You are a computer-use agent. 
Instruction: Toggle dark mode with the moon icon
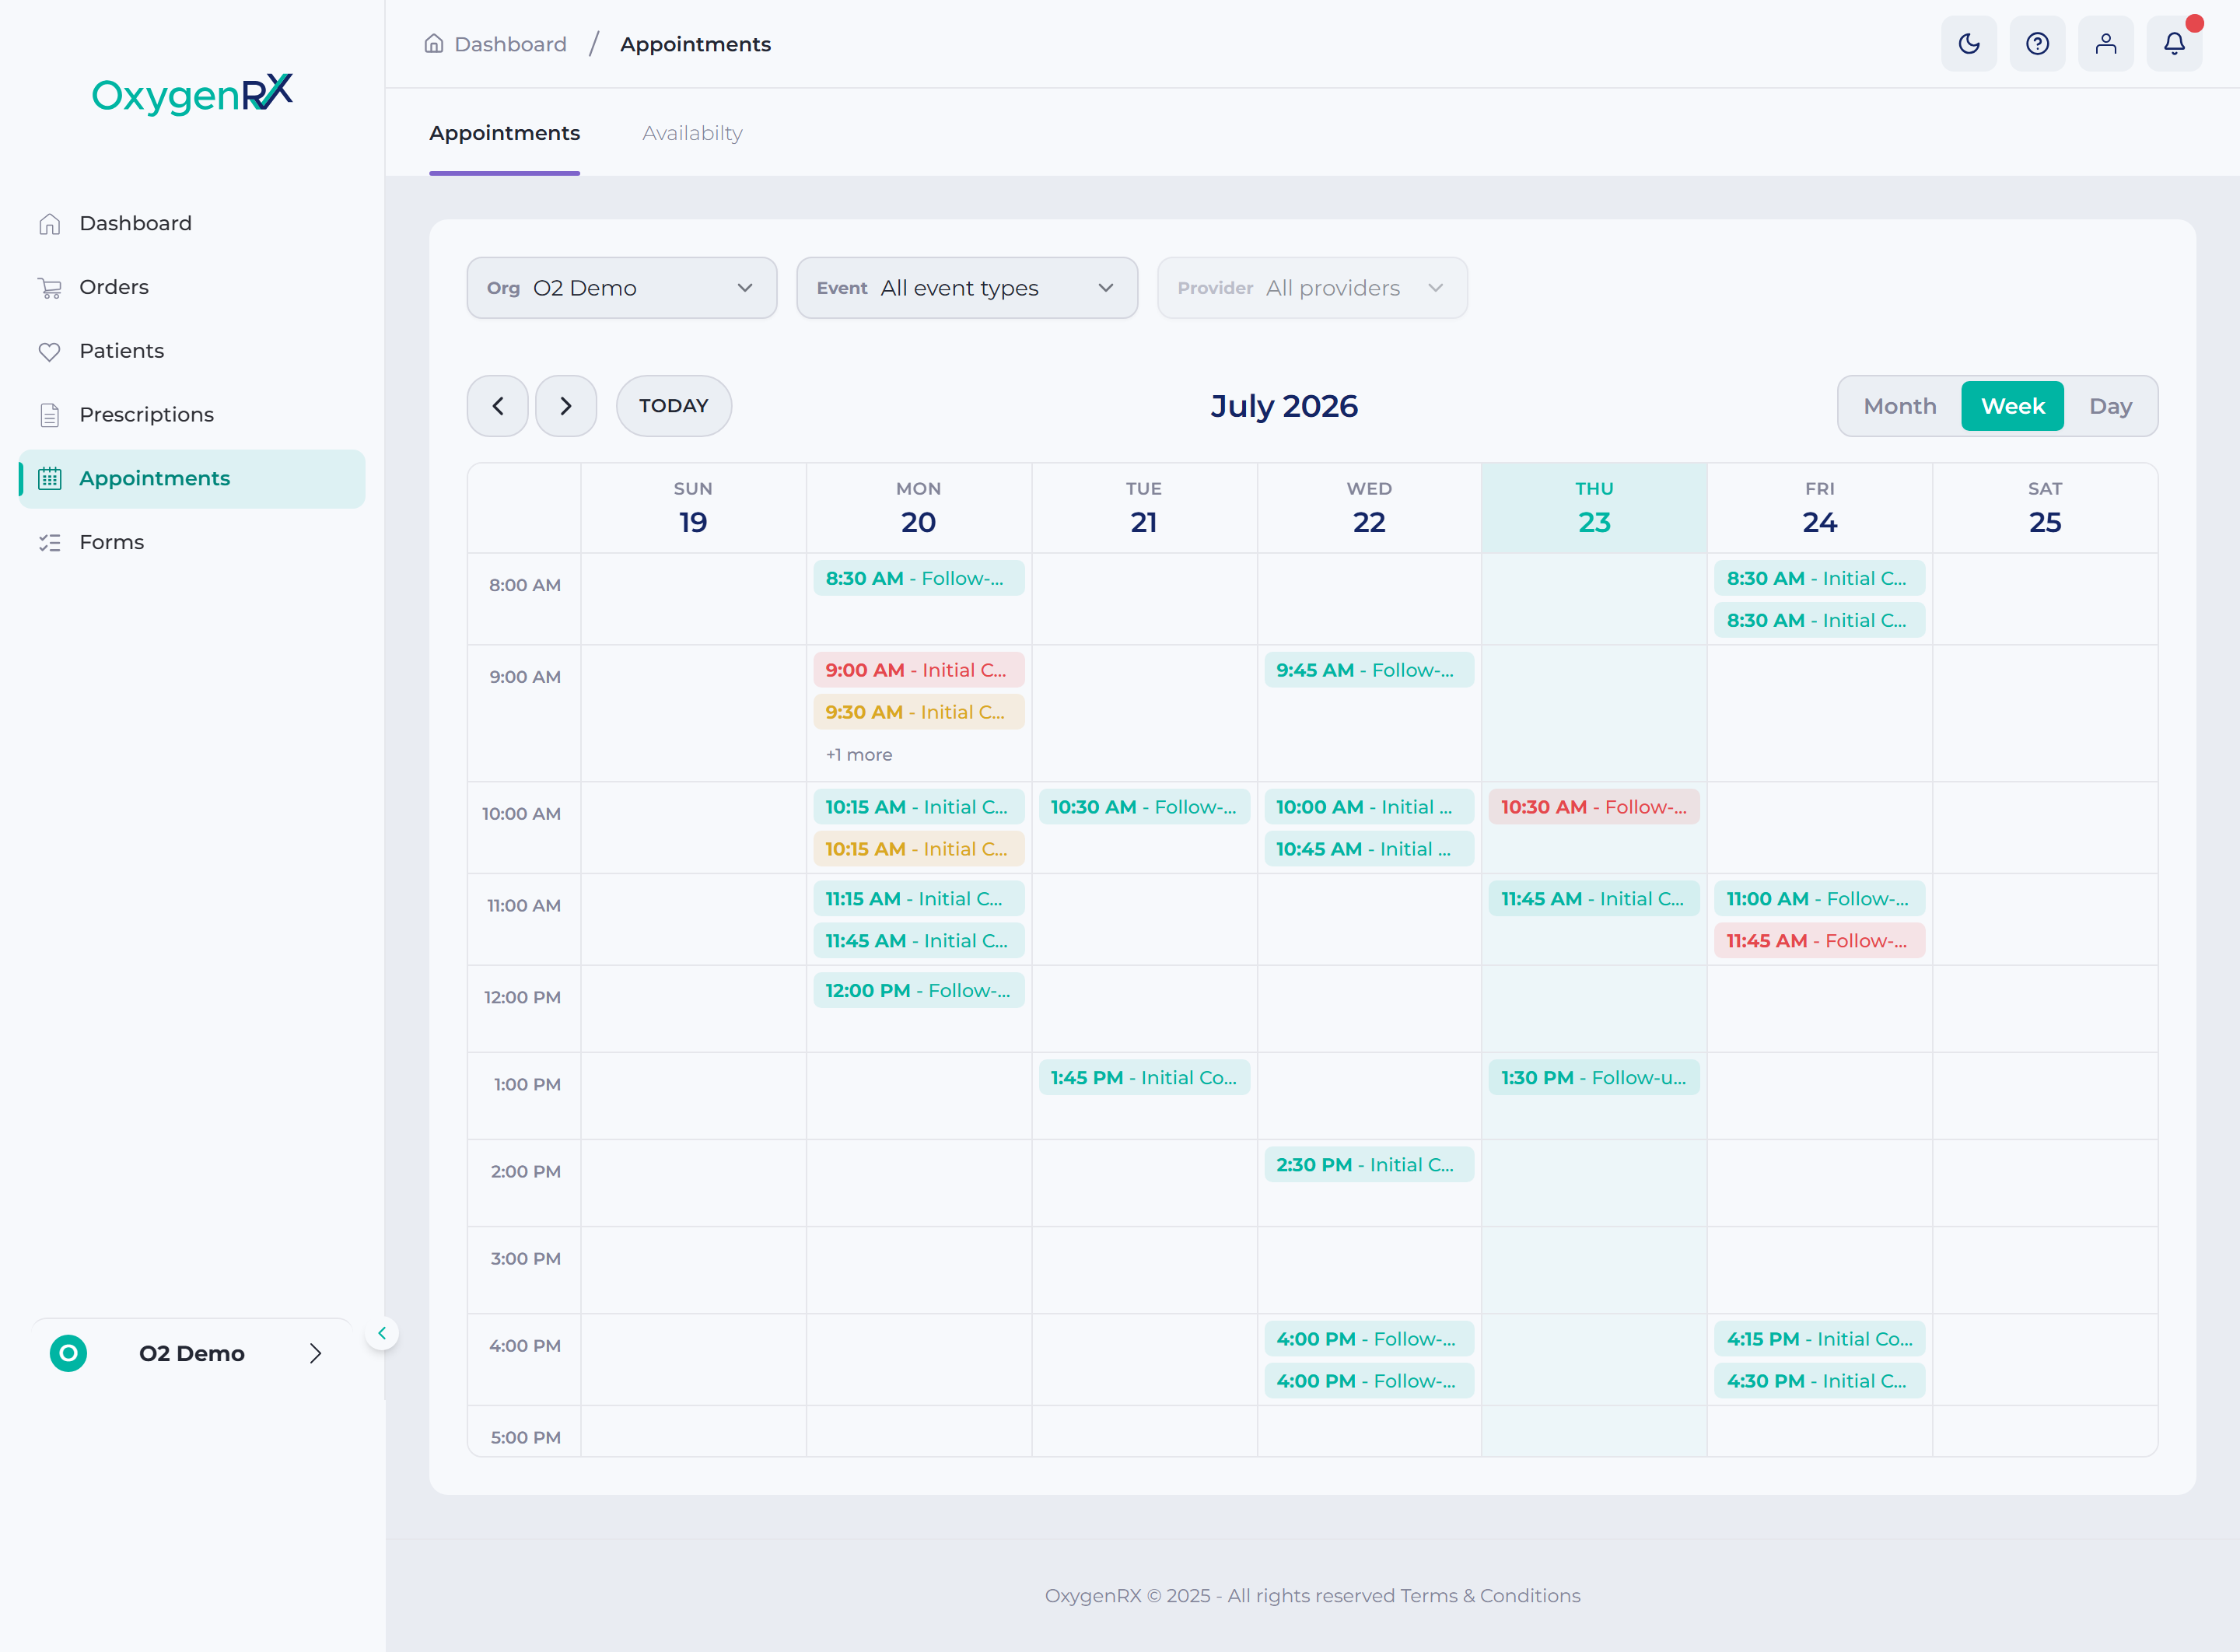[1968, 44]
